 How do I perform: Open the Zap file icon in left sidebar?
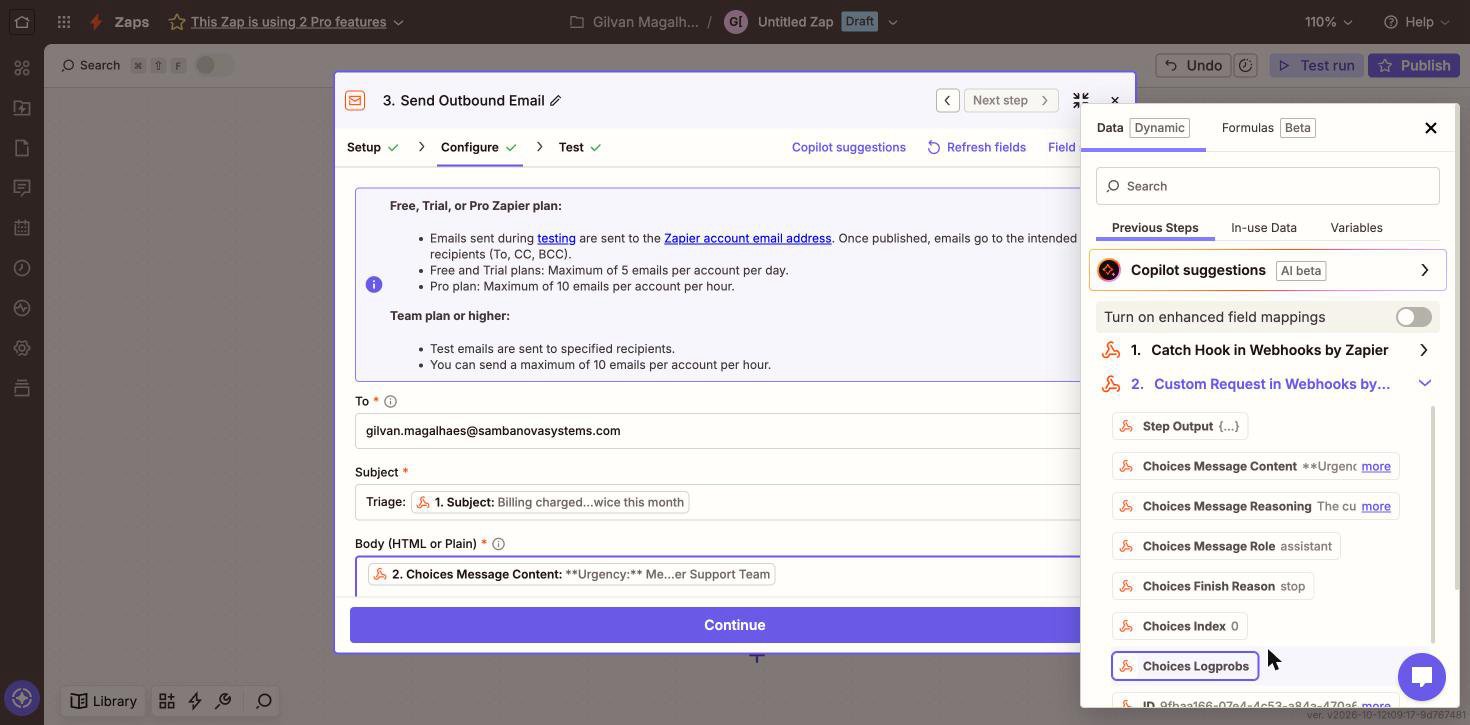(x=22, y=108)
